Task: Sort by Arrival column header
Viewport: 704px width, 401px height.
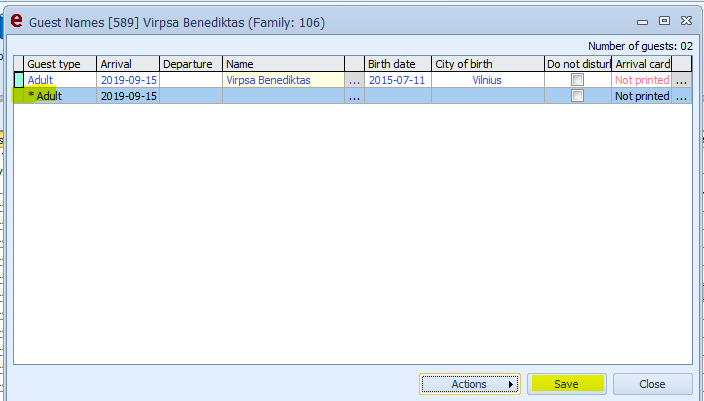Action: point(128,64)
